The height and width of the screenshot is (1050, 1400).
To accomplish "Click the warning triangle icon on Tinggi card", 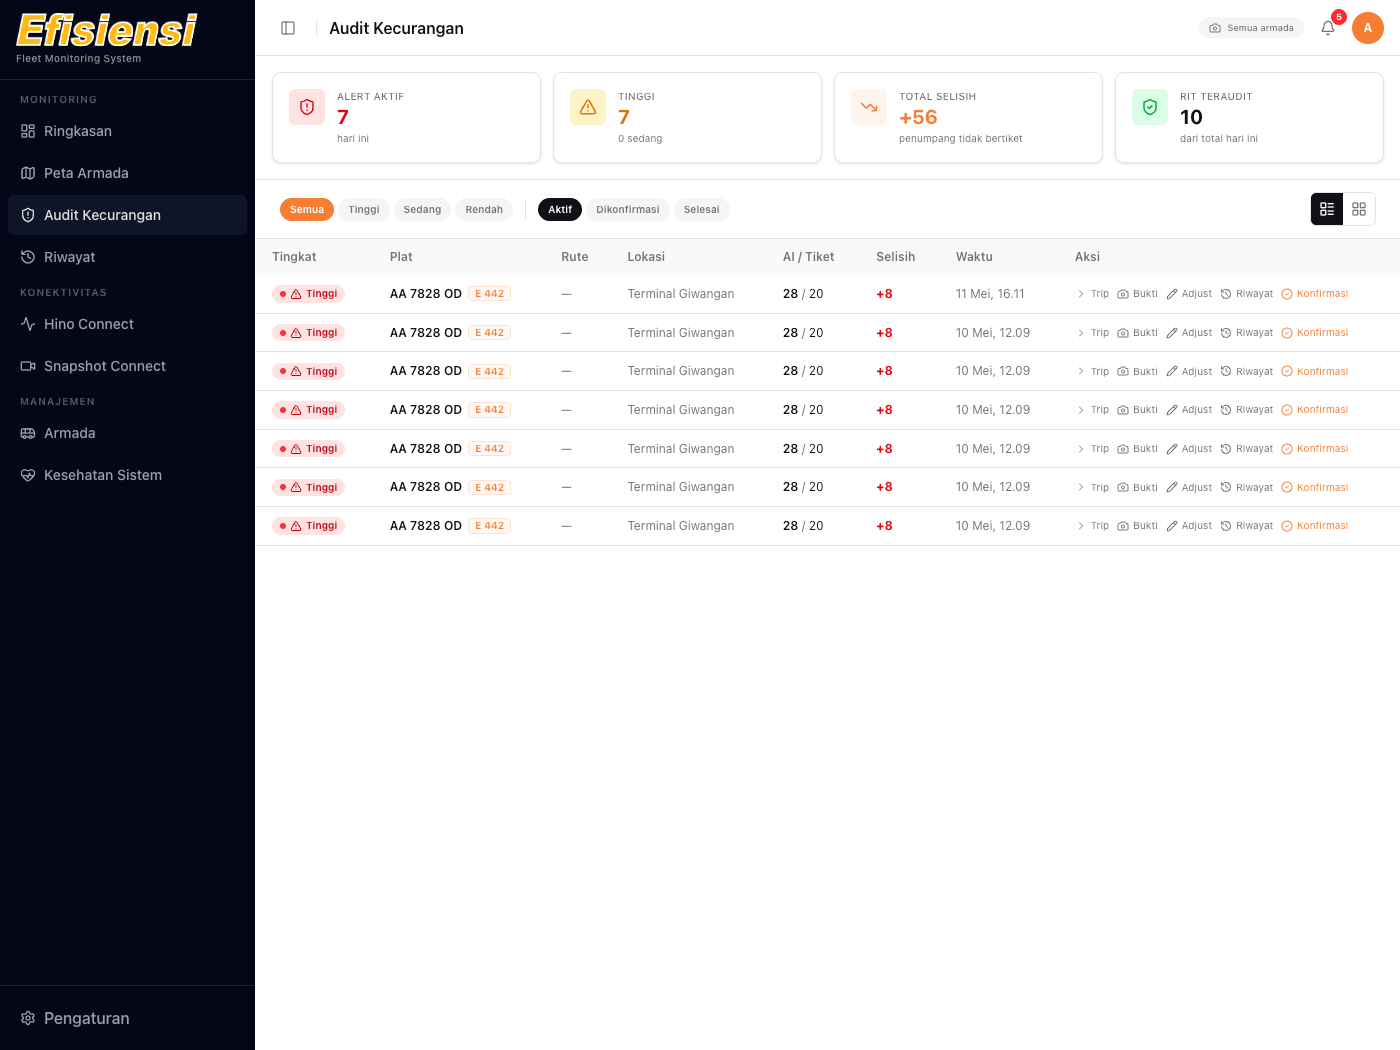I will click(x=588, y=107).
